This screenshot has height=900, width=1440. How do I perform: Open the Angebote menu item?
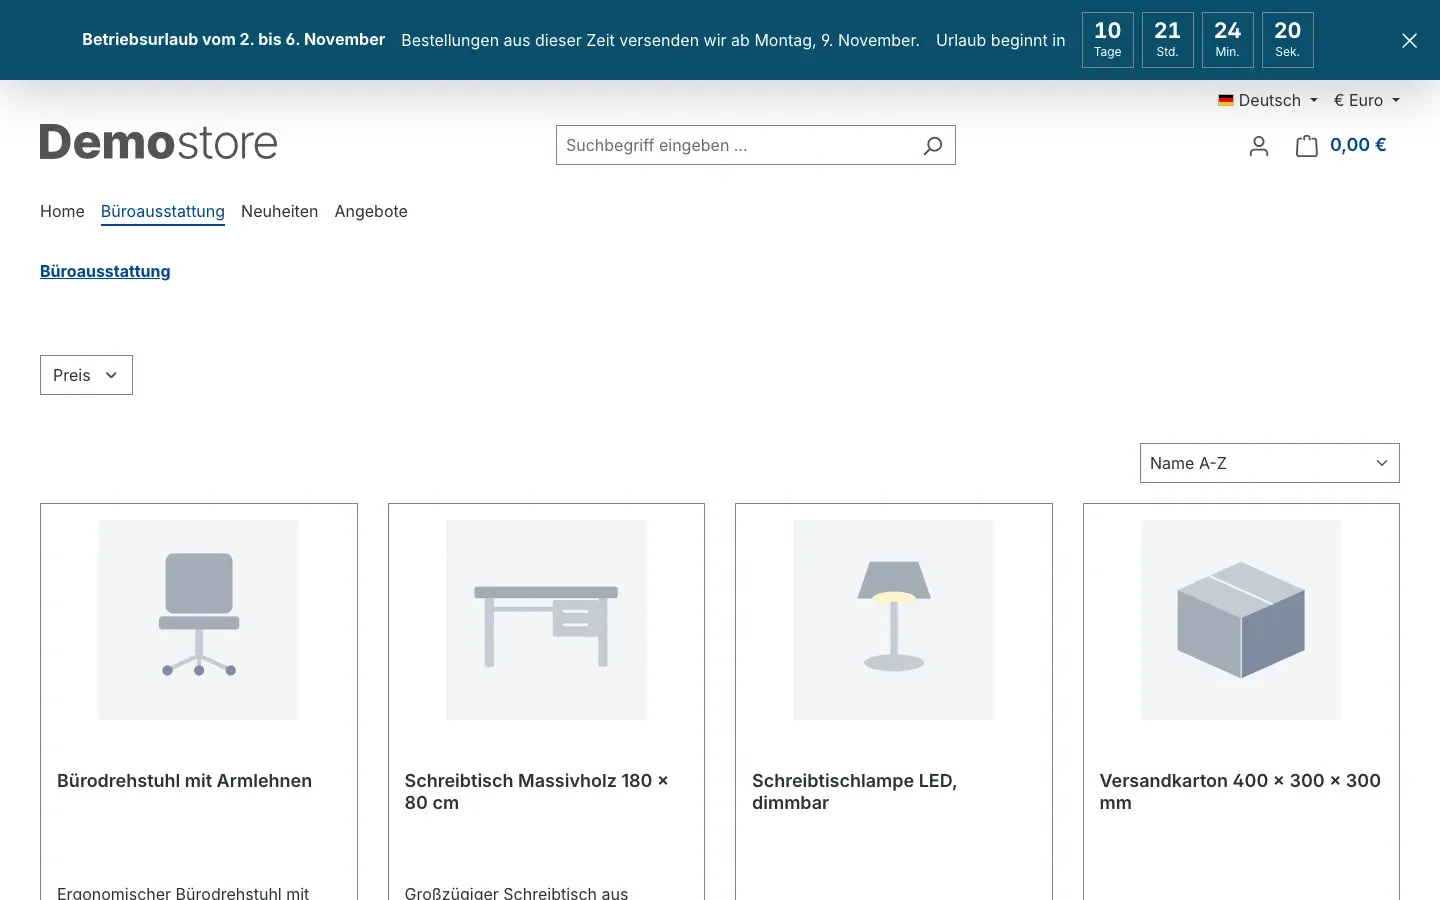(371, 211)
